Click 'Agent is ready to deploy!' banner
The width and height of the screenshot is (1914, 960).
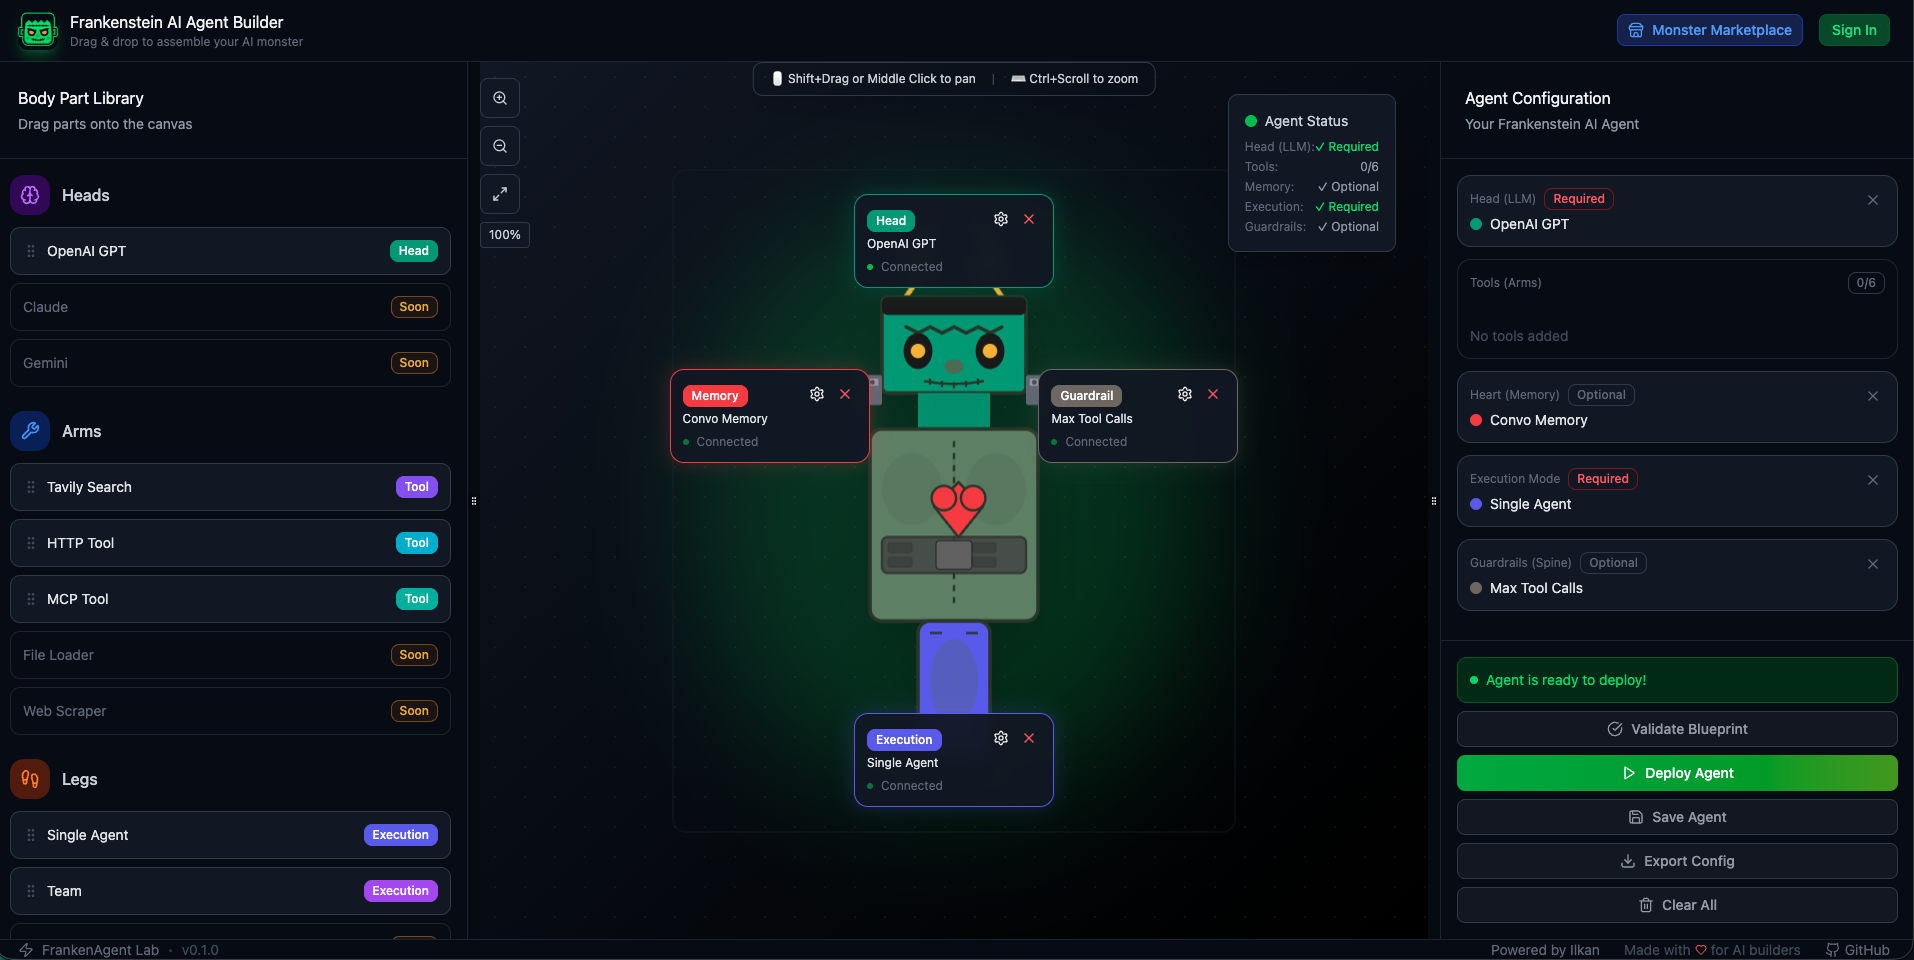[1677, 680]
